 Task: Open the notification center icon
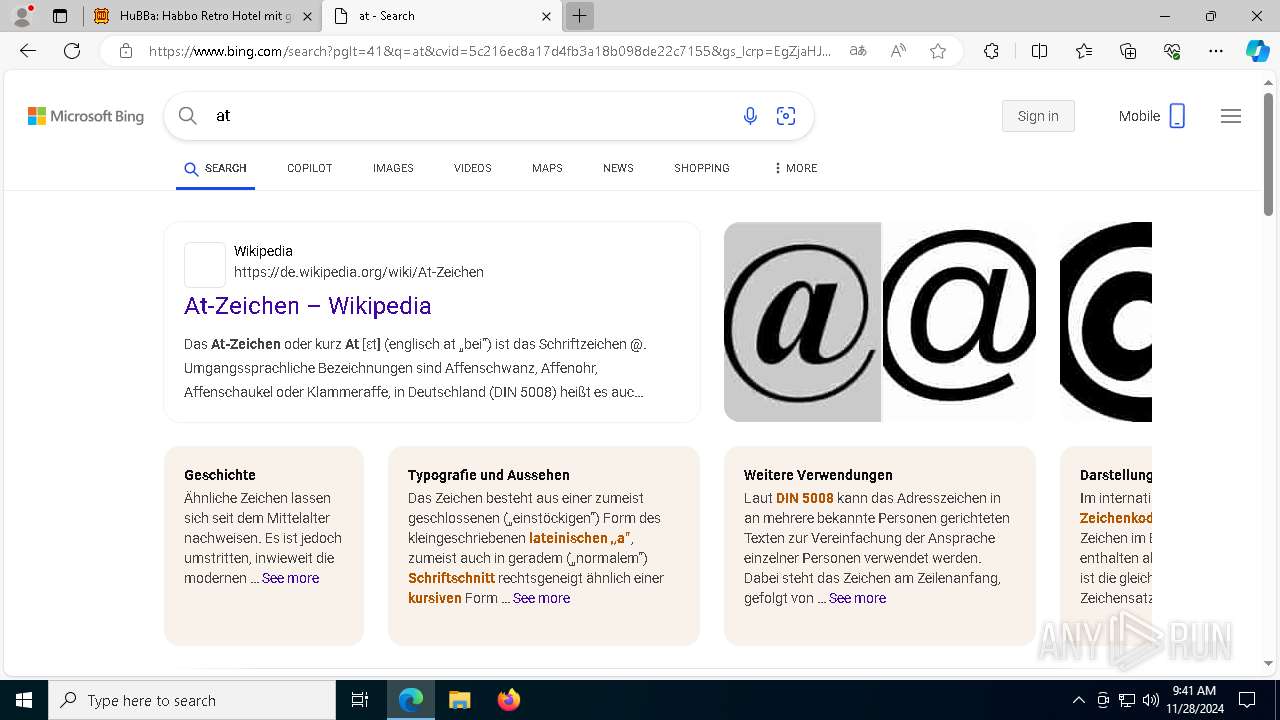point(1247,700)
